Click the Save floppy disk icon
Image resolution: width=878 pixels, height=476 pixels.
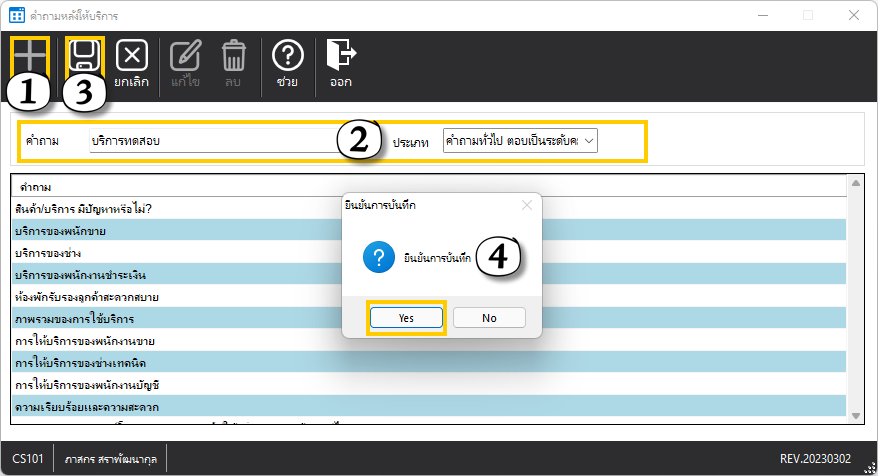(x=84, y=55)
